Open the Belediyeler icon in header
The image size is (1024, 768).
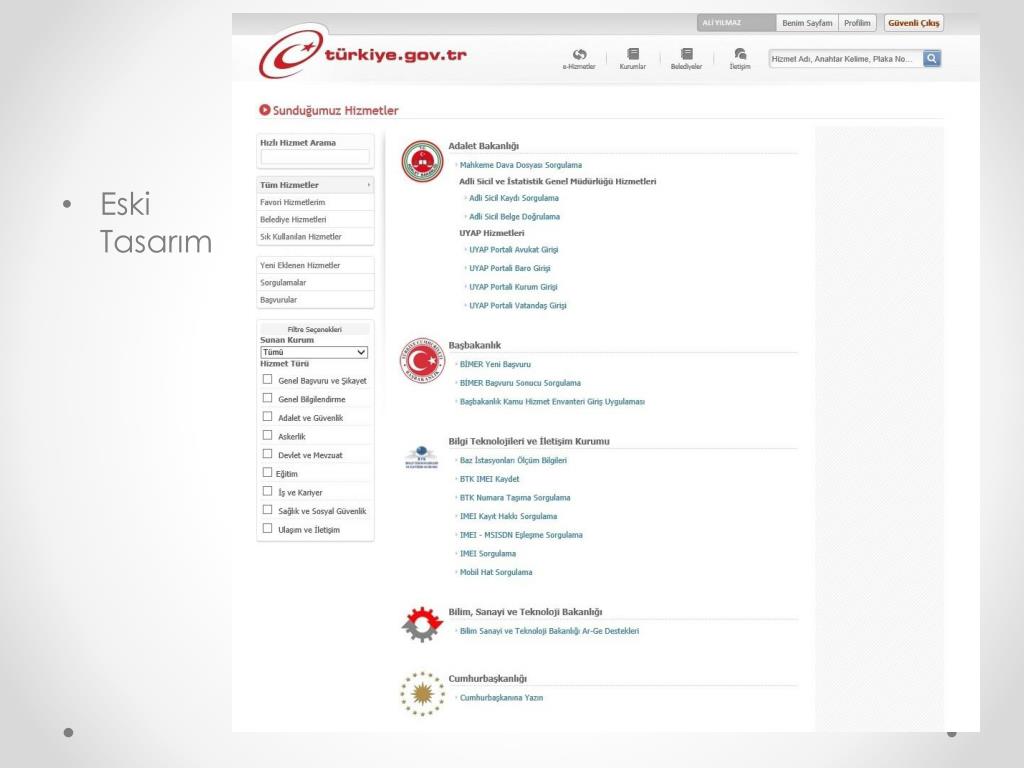[686, 54]
